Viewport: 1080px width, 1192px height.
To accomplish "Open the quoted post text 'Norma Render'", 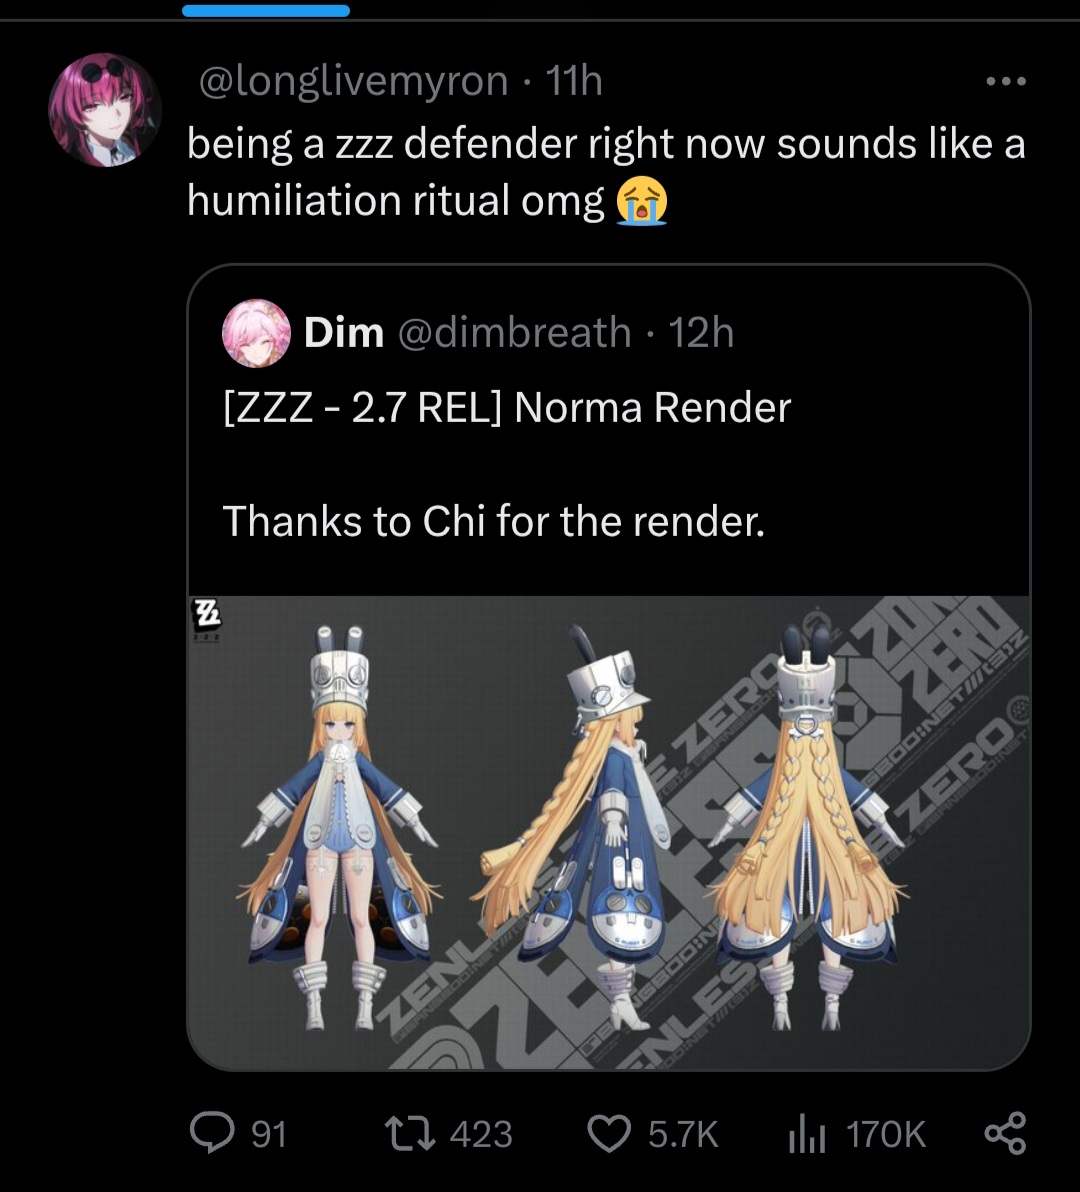I will click(652, 407).
